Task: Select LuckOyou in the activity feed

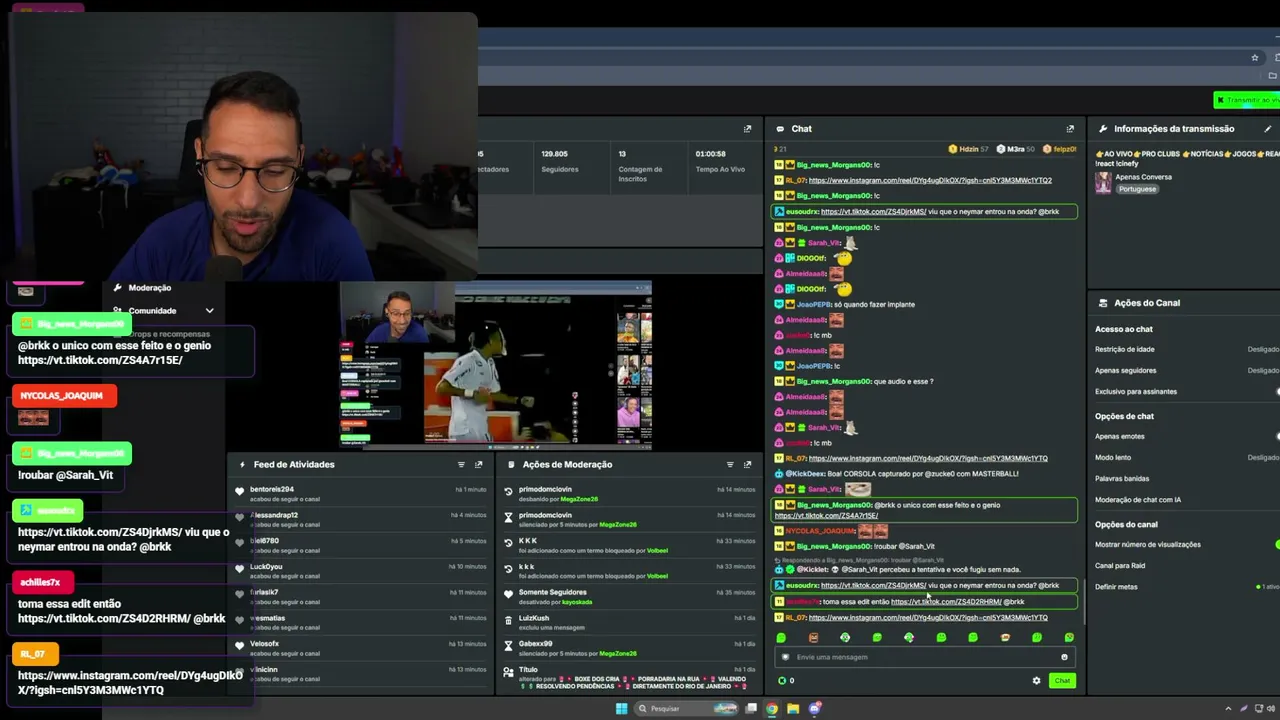Action: (x=362, y=571)
